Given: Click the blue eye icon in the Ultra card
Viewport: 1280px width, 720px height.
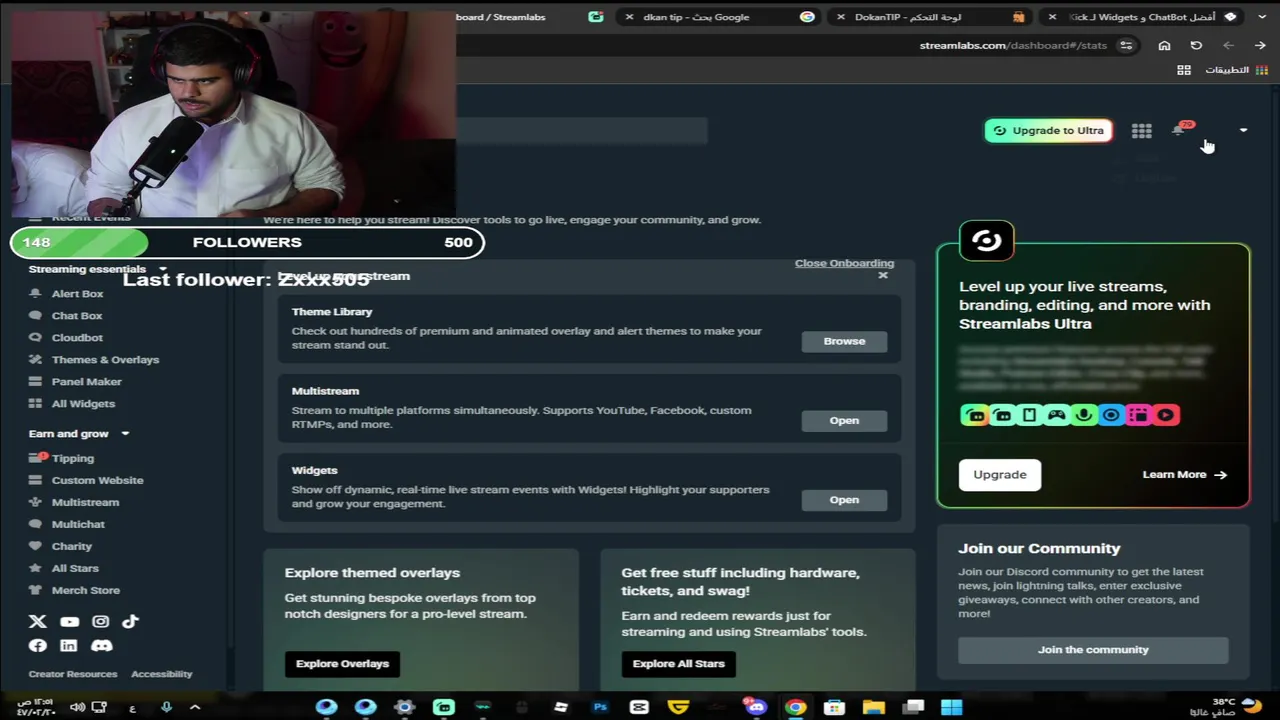Looking at the screenshot, I should [1111, 415].
